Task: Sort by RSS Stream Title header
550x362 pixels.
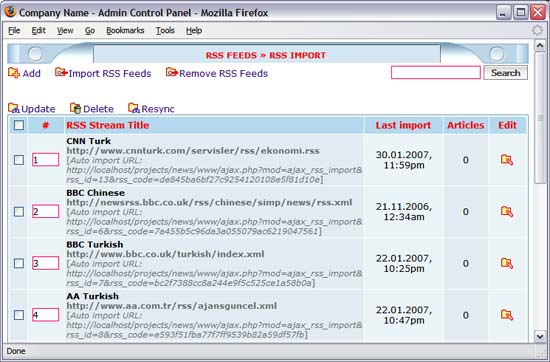Action: coord(108,125)
